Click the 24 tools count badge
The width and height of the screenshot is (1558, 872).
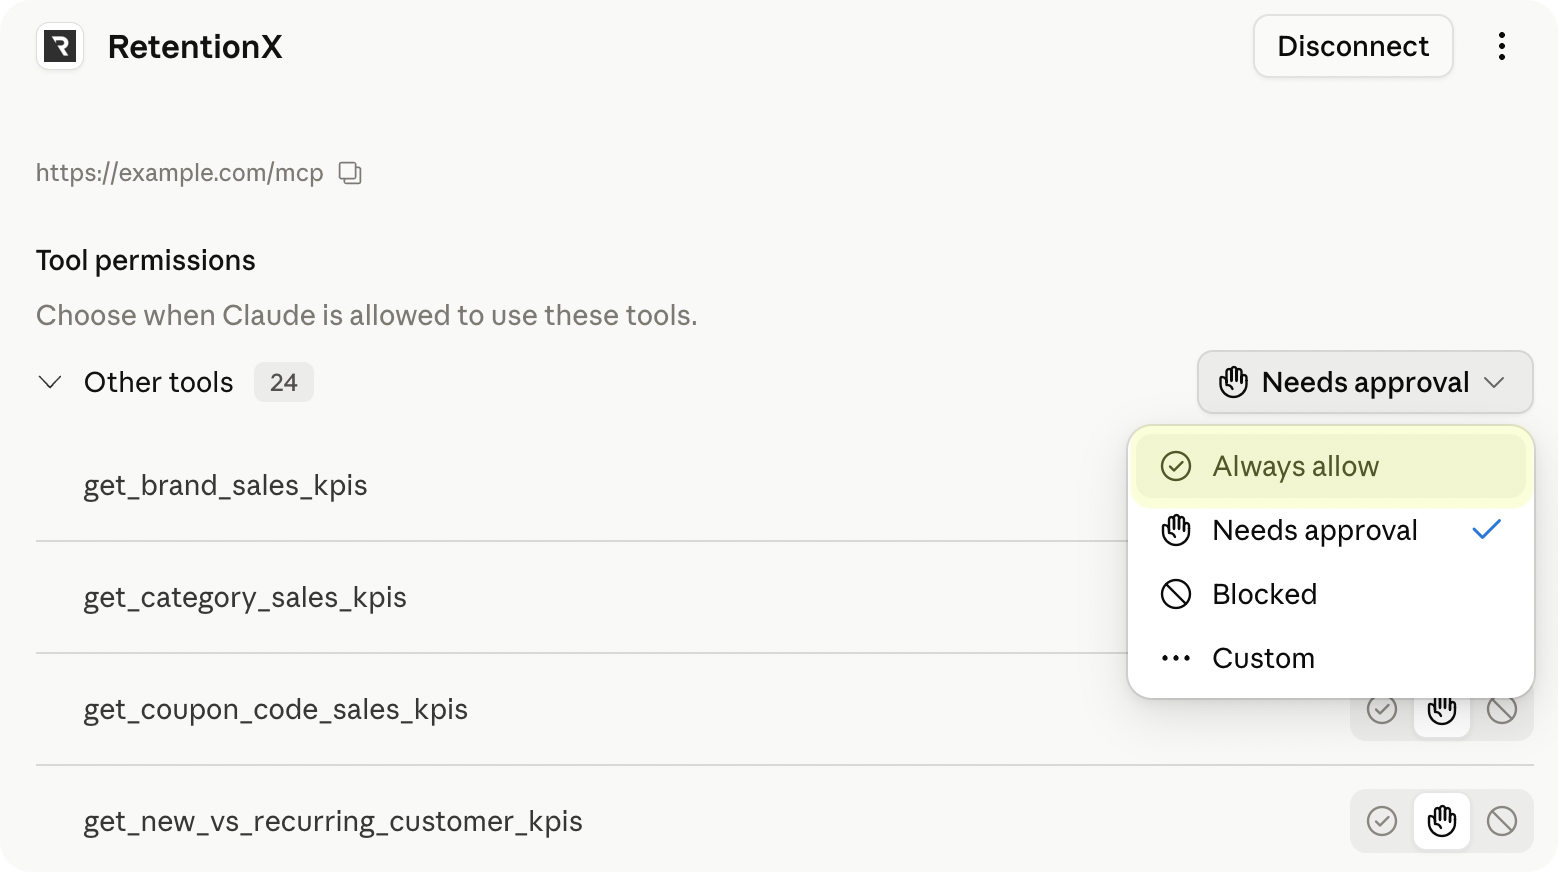(284, 382)
